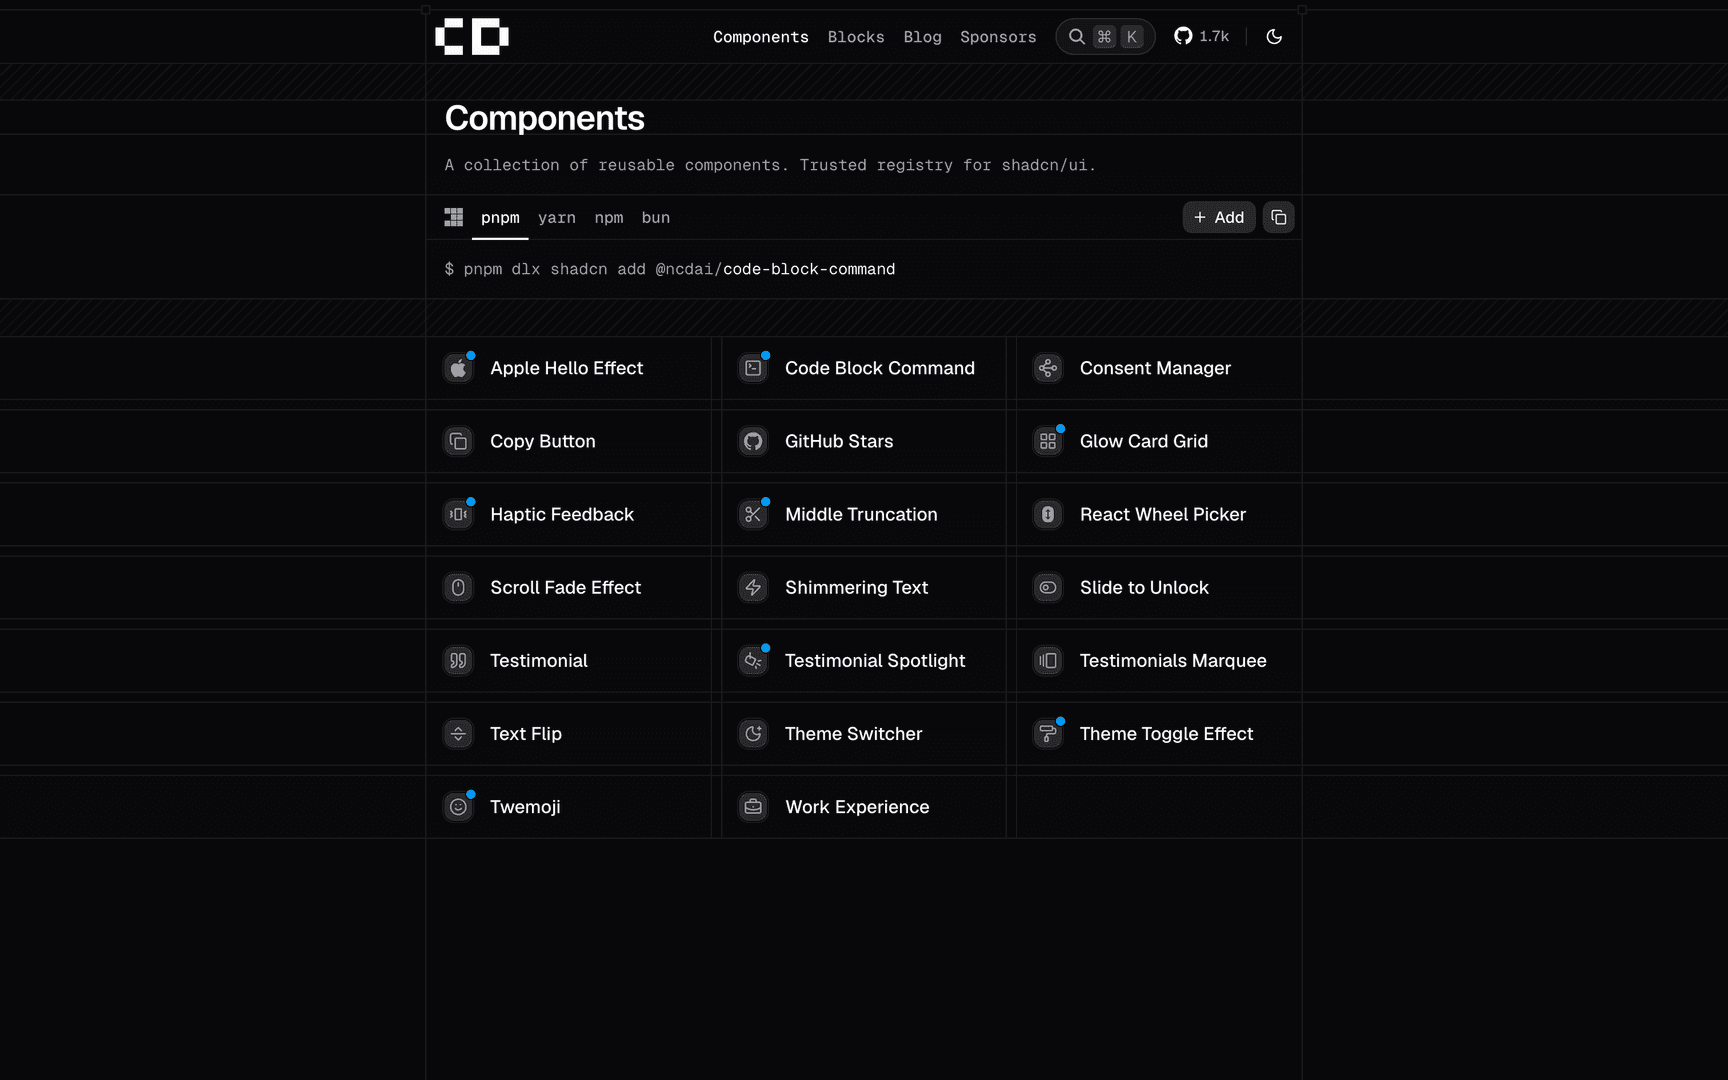Click the site logo in the header
Screen dimensions: 1728x1080
point(472,36)
